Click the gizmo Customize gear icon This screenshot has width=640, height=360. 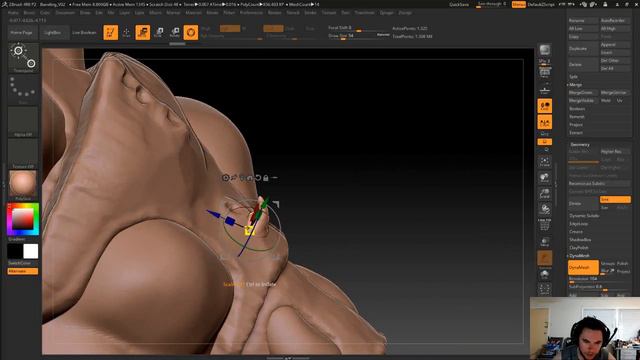[225, 178]
